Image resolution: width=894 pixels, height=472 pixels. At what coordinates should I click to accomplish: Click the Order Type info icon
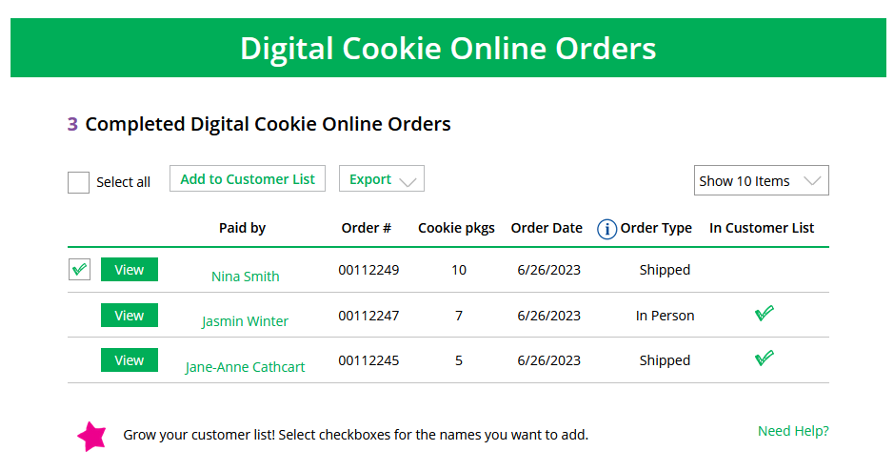[x=607, y=229]
